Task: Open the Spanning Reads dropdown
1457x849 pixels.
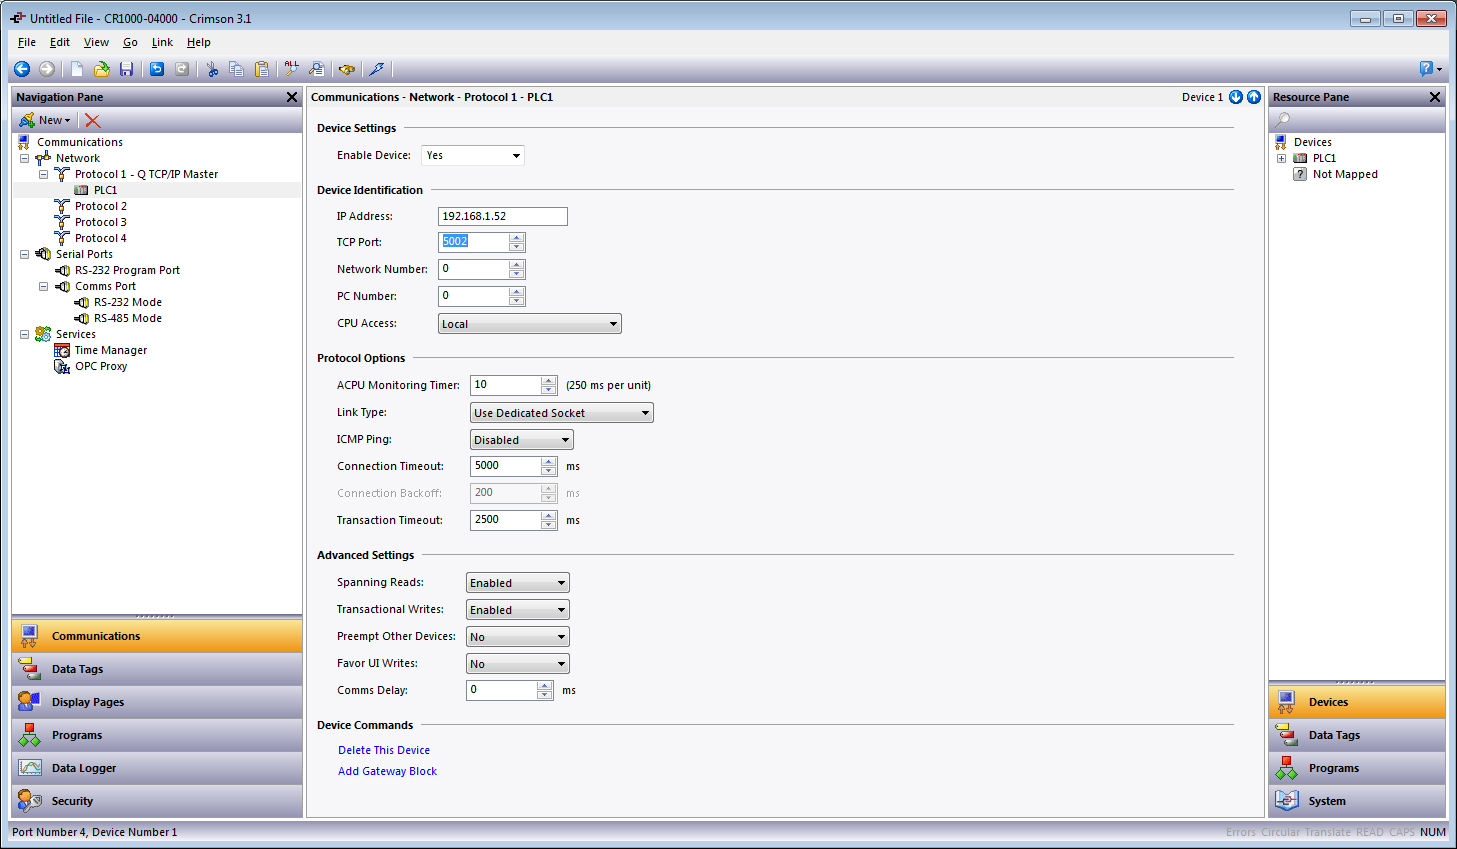Action: [x=518, y=583]
